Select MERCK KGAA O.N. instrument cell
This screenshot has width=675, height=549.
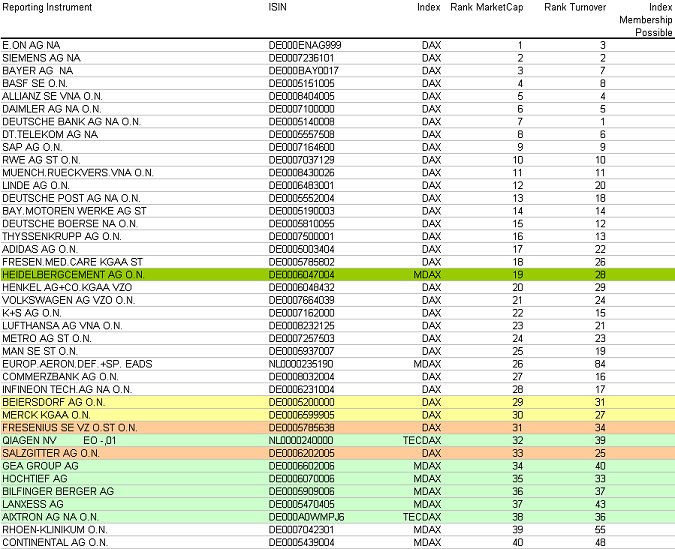(46, 415)
